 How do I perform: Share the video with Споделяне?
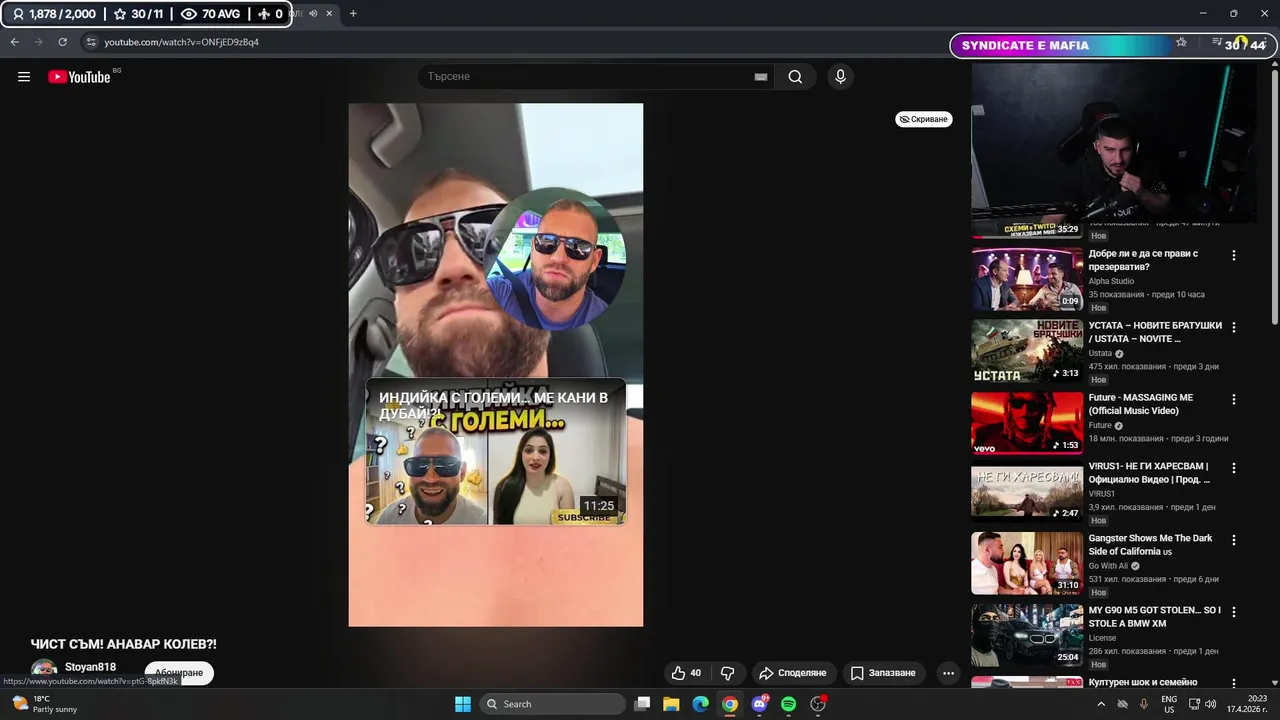[x=792, y=673]
